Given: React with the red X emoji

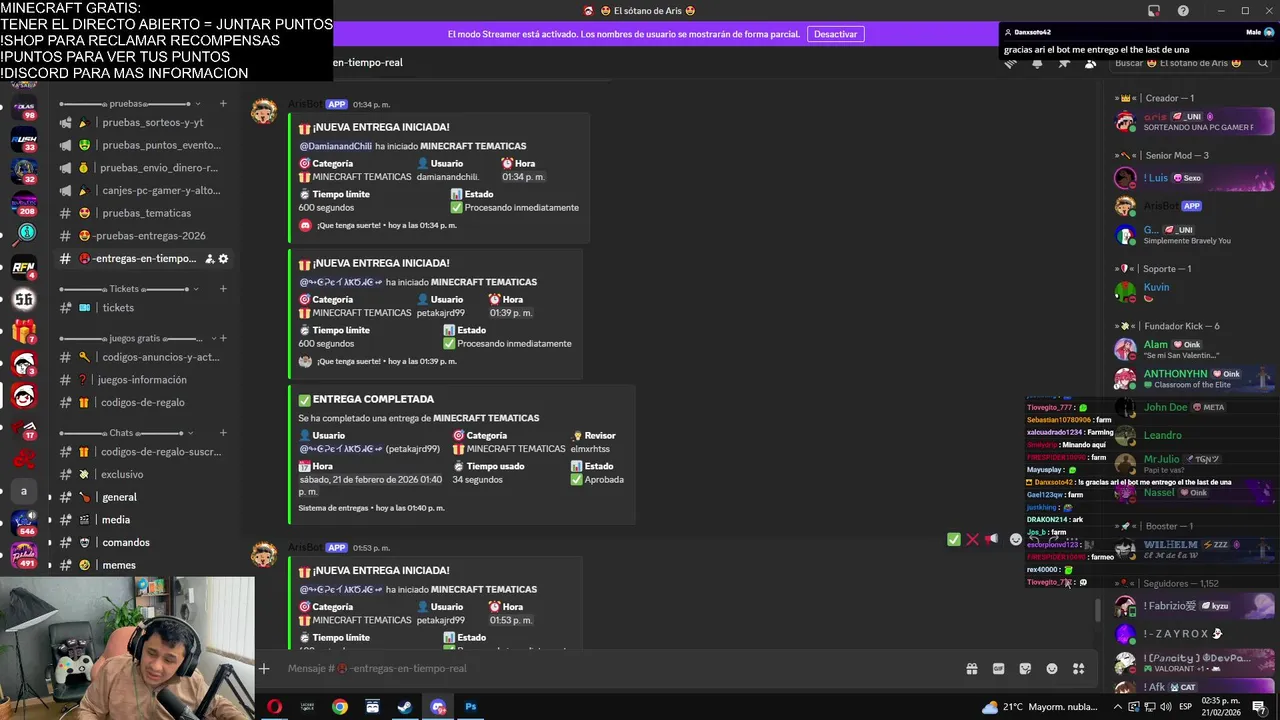Looking at the screenshot, I should [972, 539].
